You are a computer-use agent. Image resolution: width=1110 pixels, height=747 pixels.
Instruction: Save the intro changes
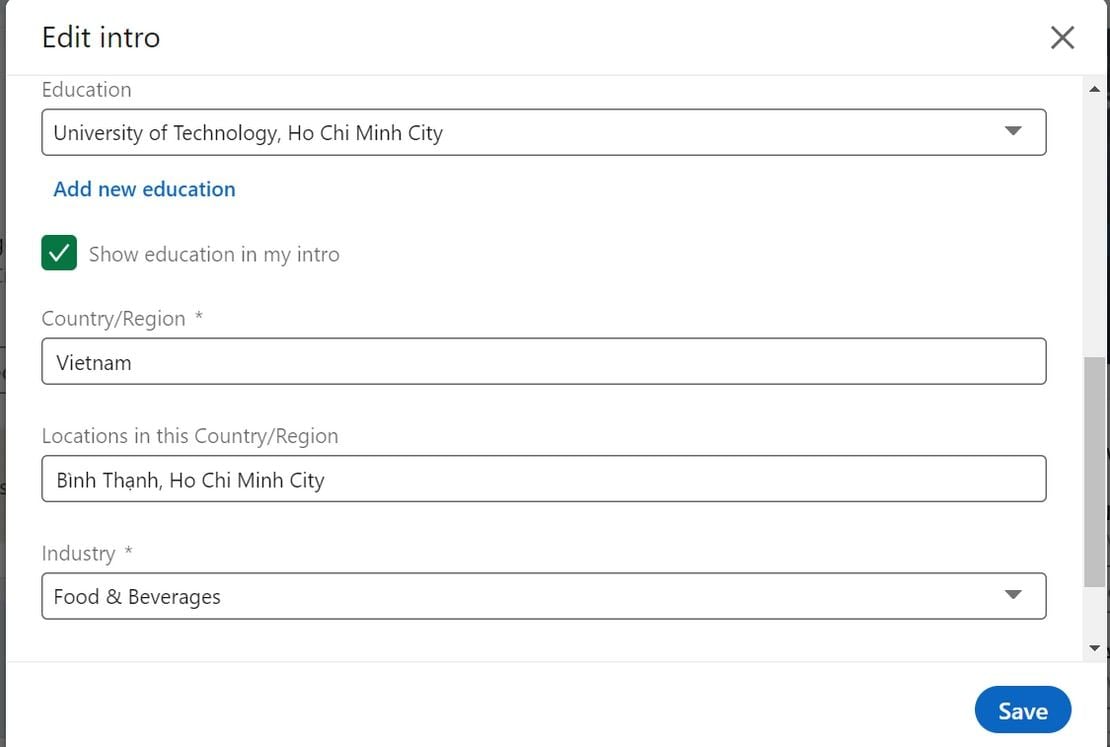pos(1022,710)
